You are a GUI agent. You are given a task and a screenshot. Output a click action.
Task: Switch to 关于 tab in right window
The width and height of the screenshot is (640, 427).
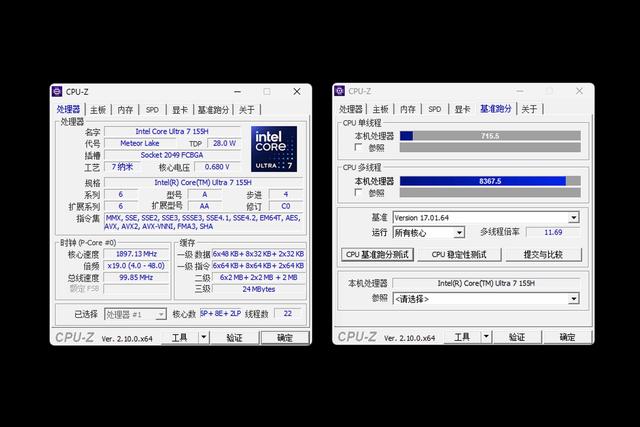coord(529,109)
